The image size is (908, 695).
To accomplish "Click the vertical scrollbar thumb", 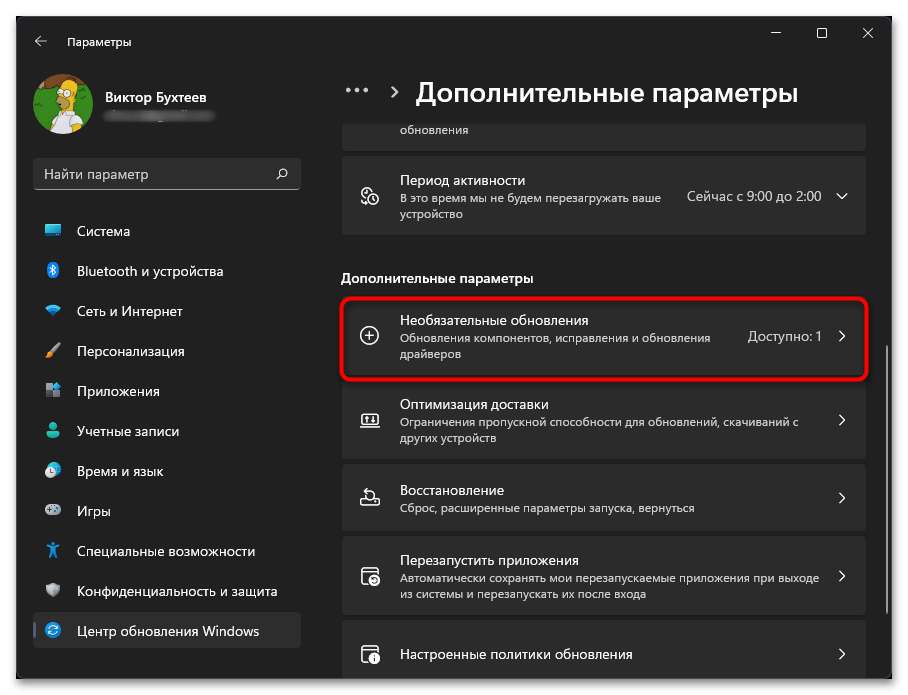I will coord(887,480).
